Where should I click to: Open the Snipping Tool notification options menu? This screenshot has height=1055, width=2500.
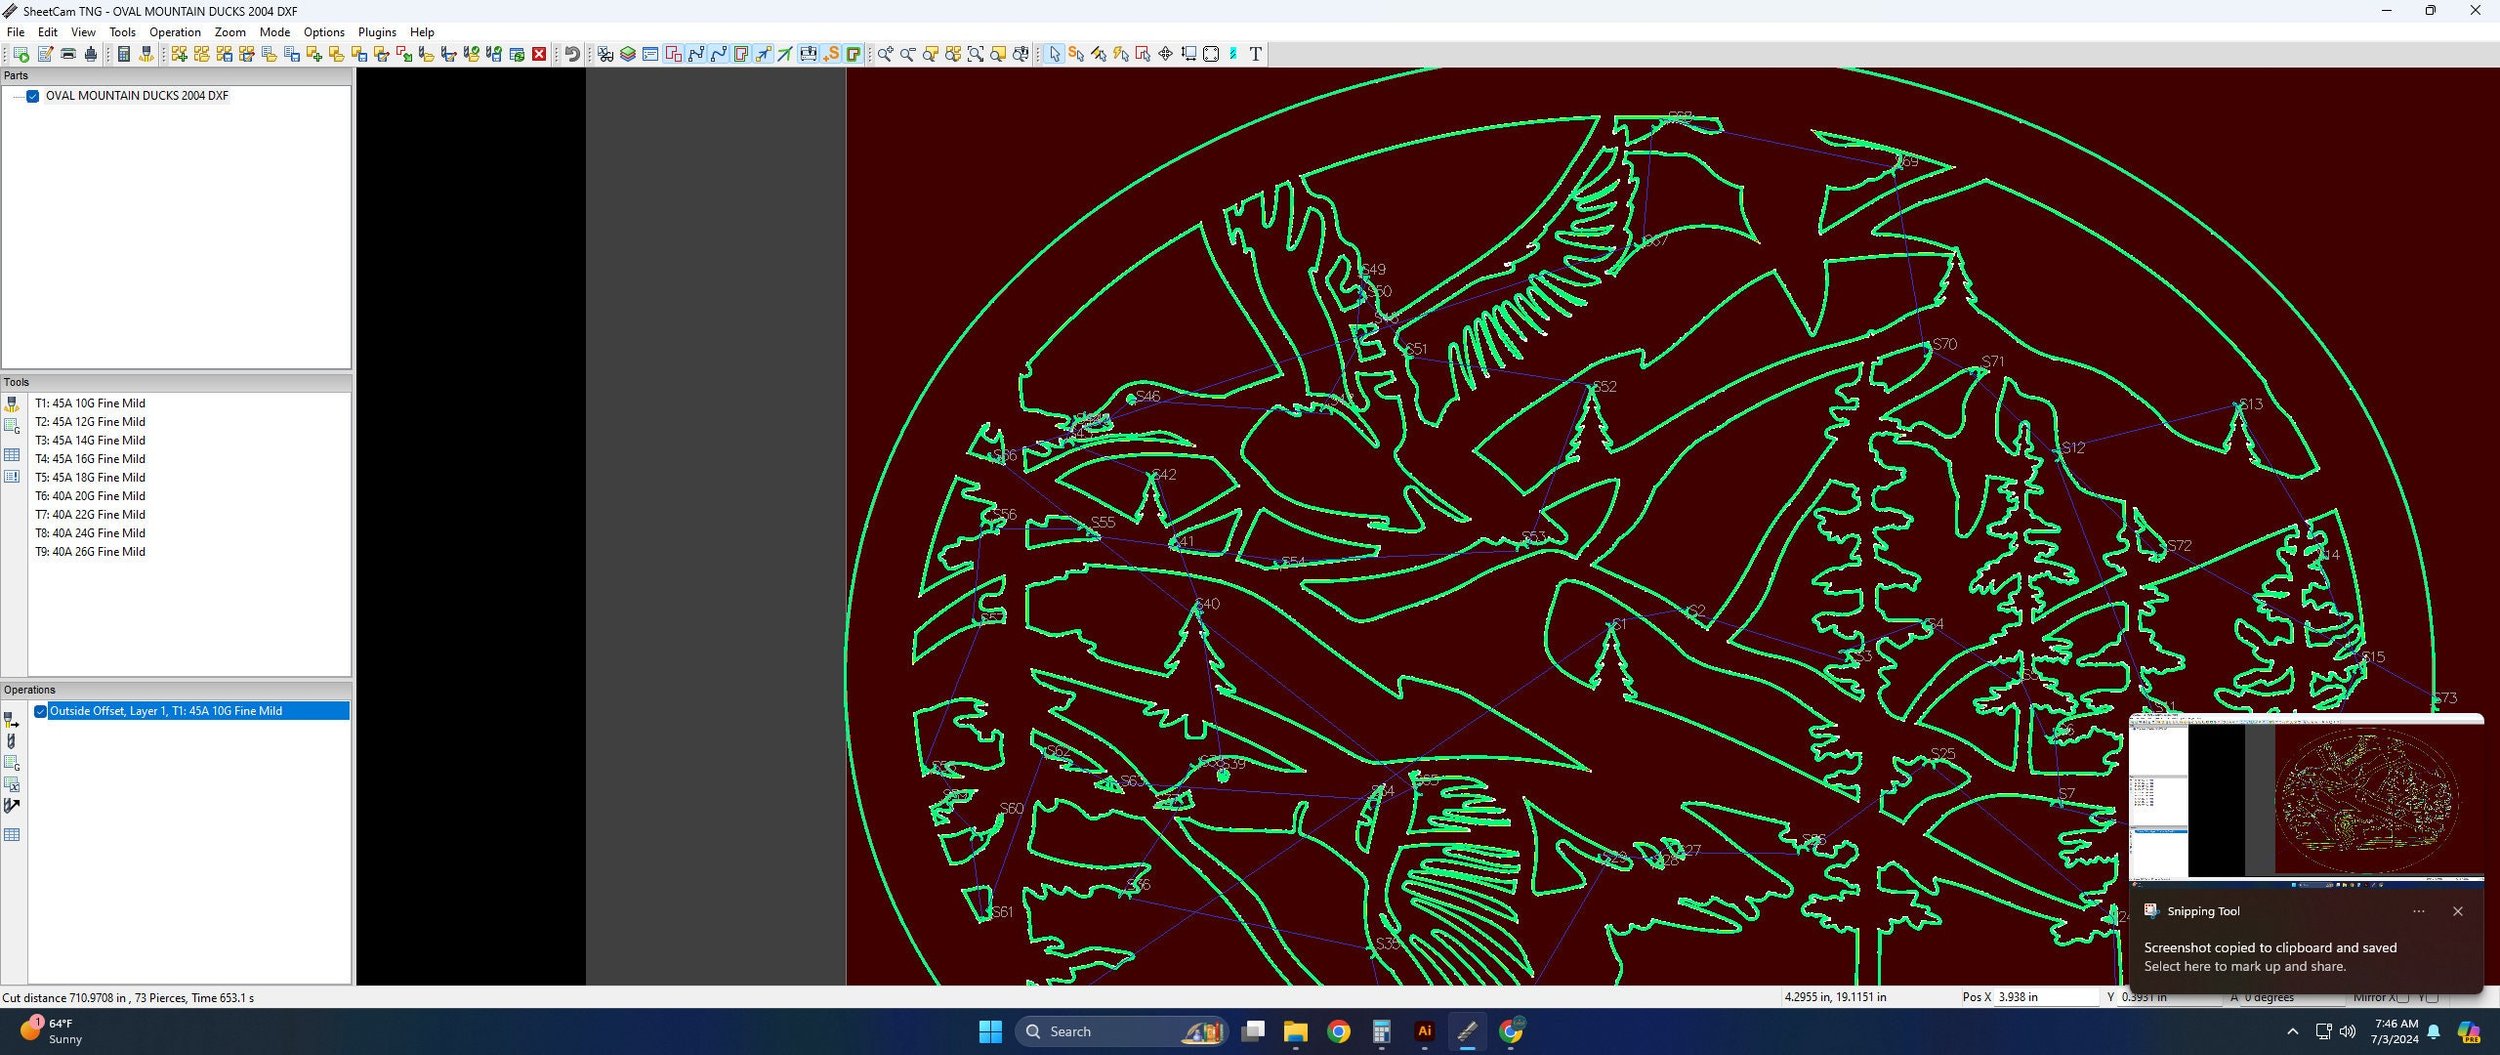(x=2418, y=911)
